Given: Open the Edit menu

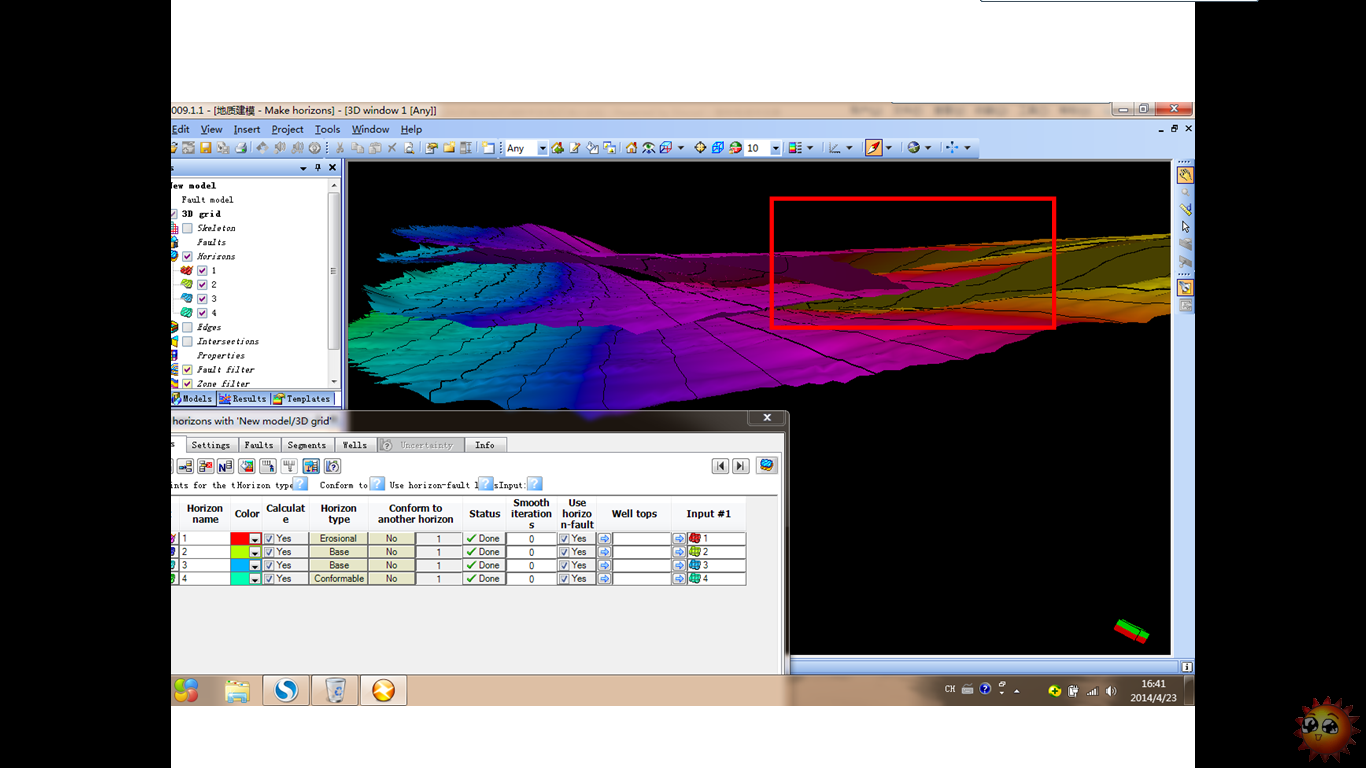Looking at the screenshot, I should coord(180,129).
